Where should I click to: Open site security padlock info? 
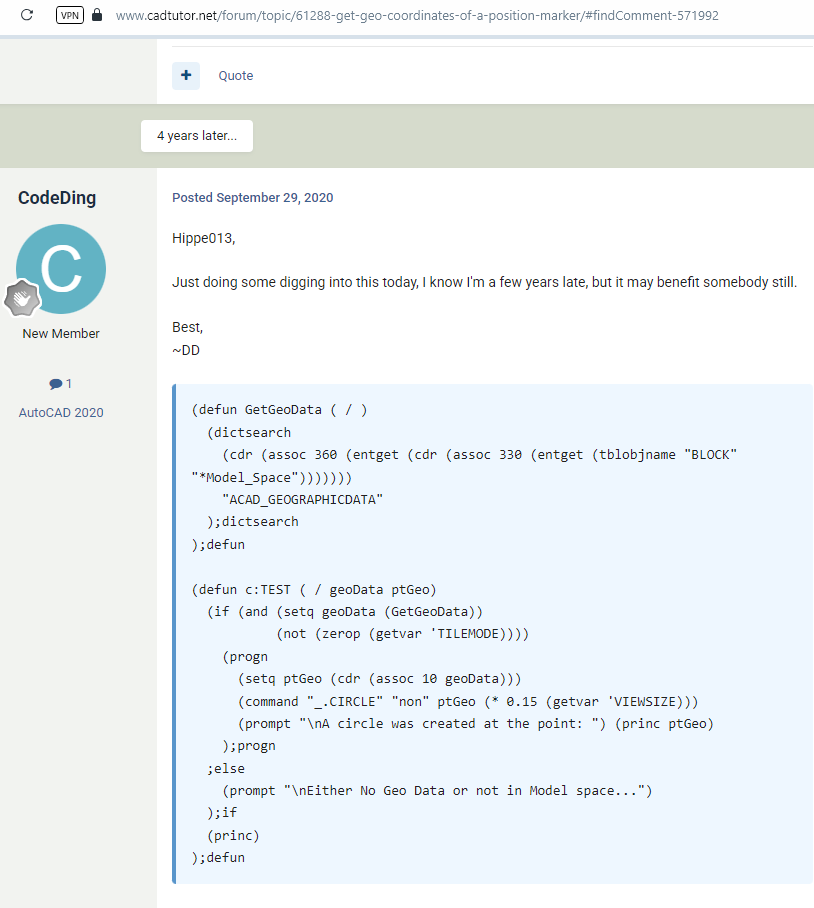click(x=97, y=14)
